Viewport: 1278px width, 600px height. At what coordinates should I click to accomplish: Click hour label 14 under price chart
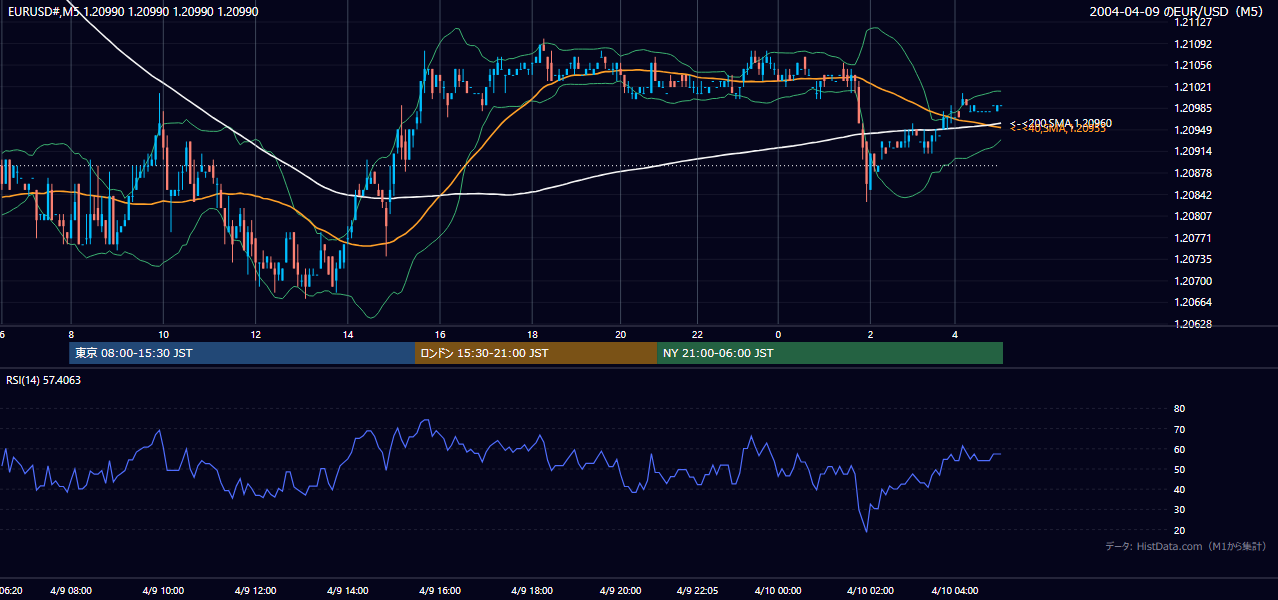(348, 334)
